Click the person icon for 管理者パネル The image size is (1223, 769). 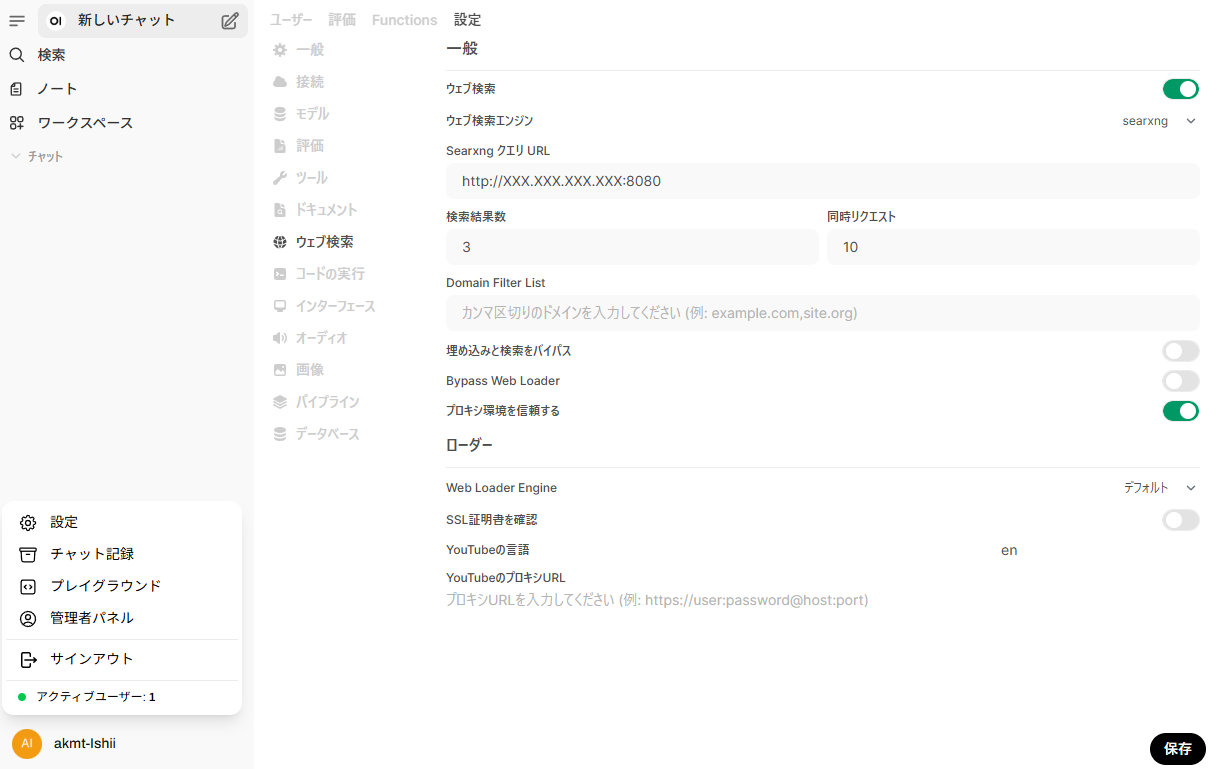[28, 619]
